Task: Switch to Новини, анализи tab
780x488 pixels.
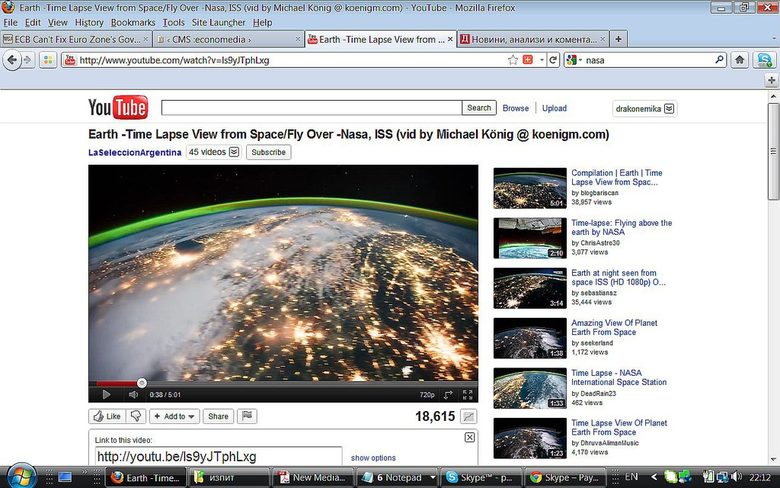Action: click(x=533, y=39)
